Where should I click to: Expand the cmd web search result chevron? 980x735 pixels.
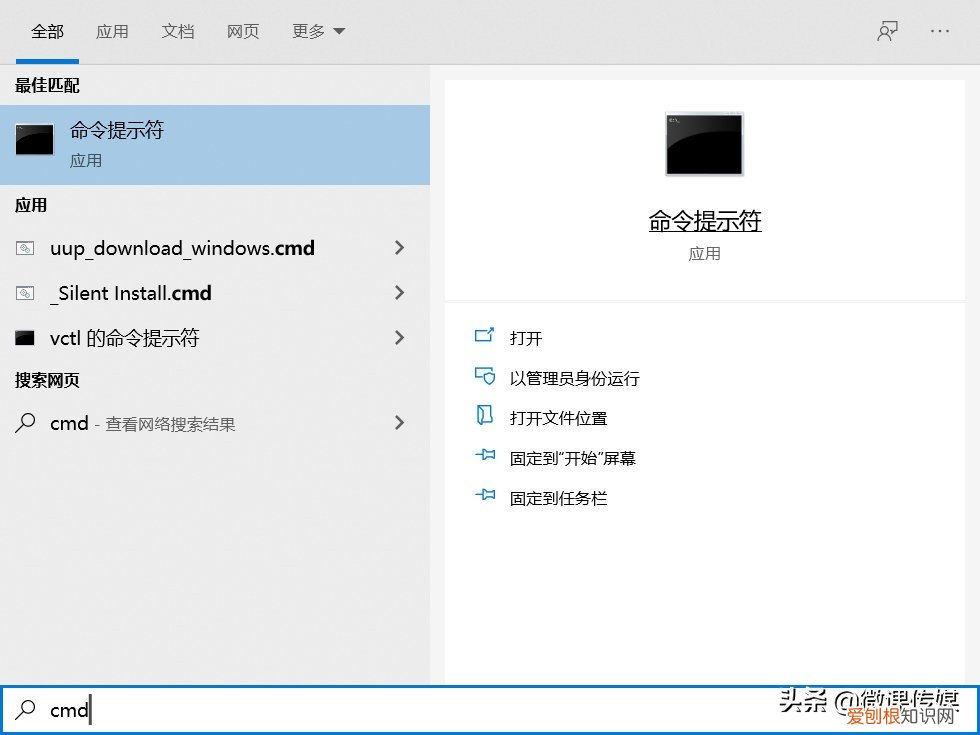click(x=399, y=423)
